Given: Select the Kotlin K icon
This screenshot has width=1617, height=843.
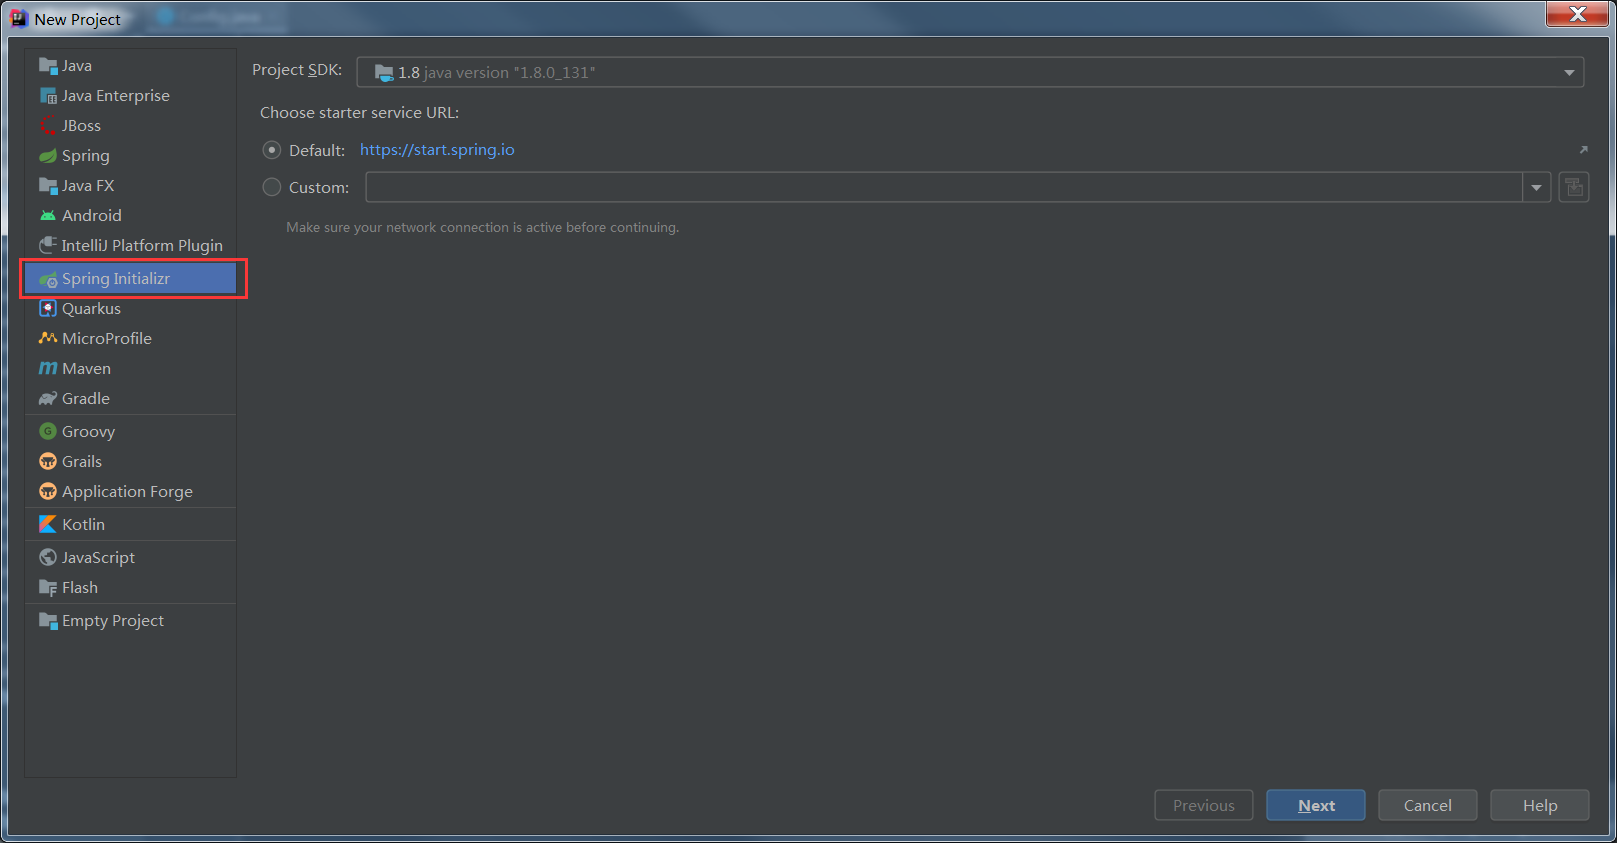Looking at the screenshot, I should 48,525.
